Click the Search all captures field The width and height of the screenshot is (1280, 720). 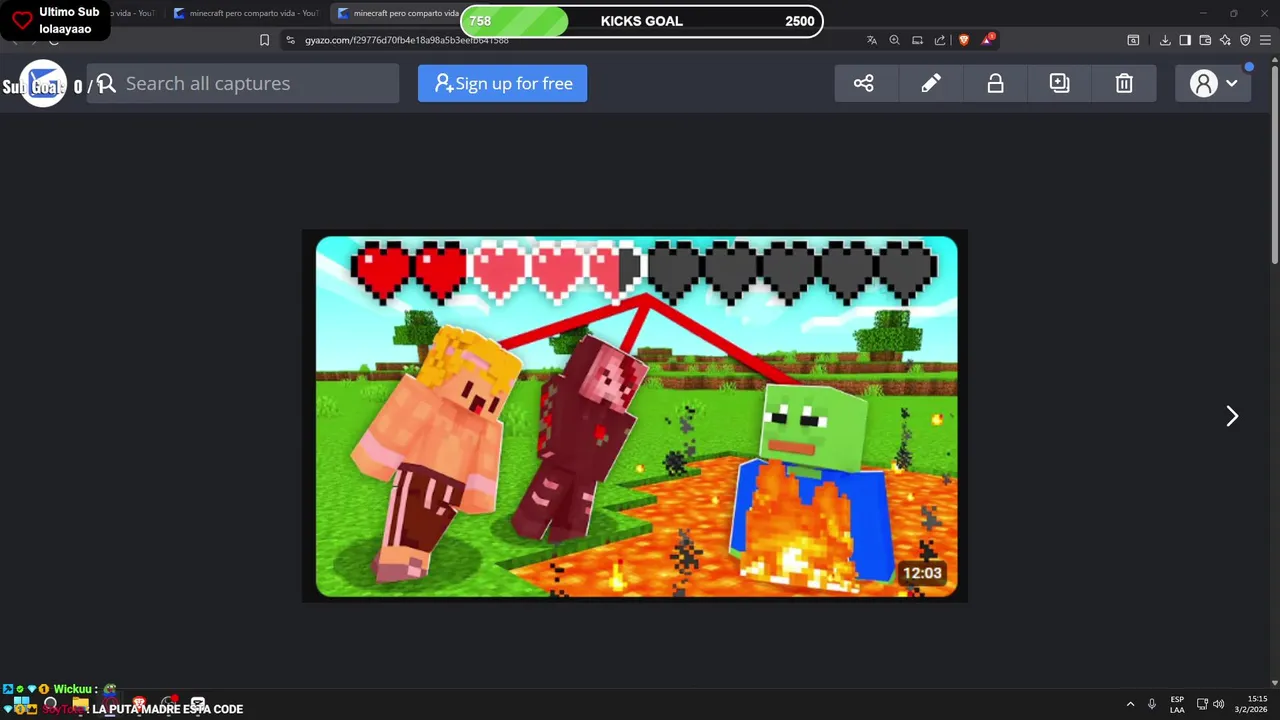pyautogui.click(x=243, y=83)
